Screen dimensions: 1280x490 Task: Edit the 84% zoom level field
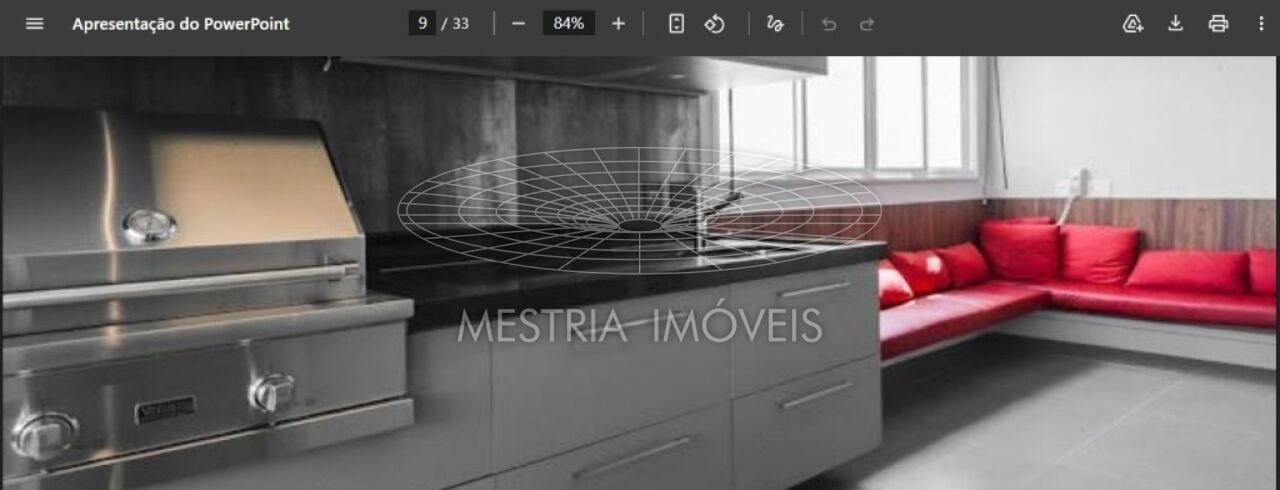tap(568, 23)
